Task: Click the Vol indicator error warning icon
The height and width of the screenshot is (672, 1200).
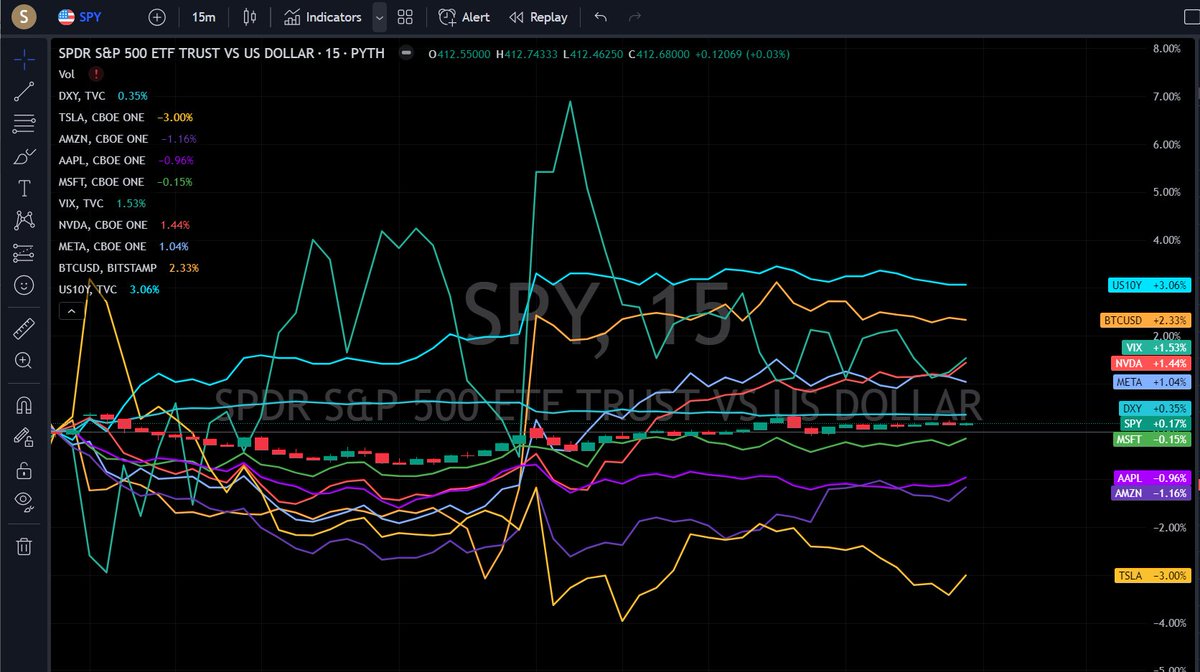Action: pyautogui.click(x=95, y=74)
